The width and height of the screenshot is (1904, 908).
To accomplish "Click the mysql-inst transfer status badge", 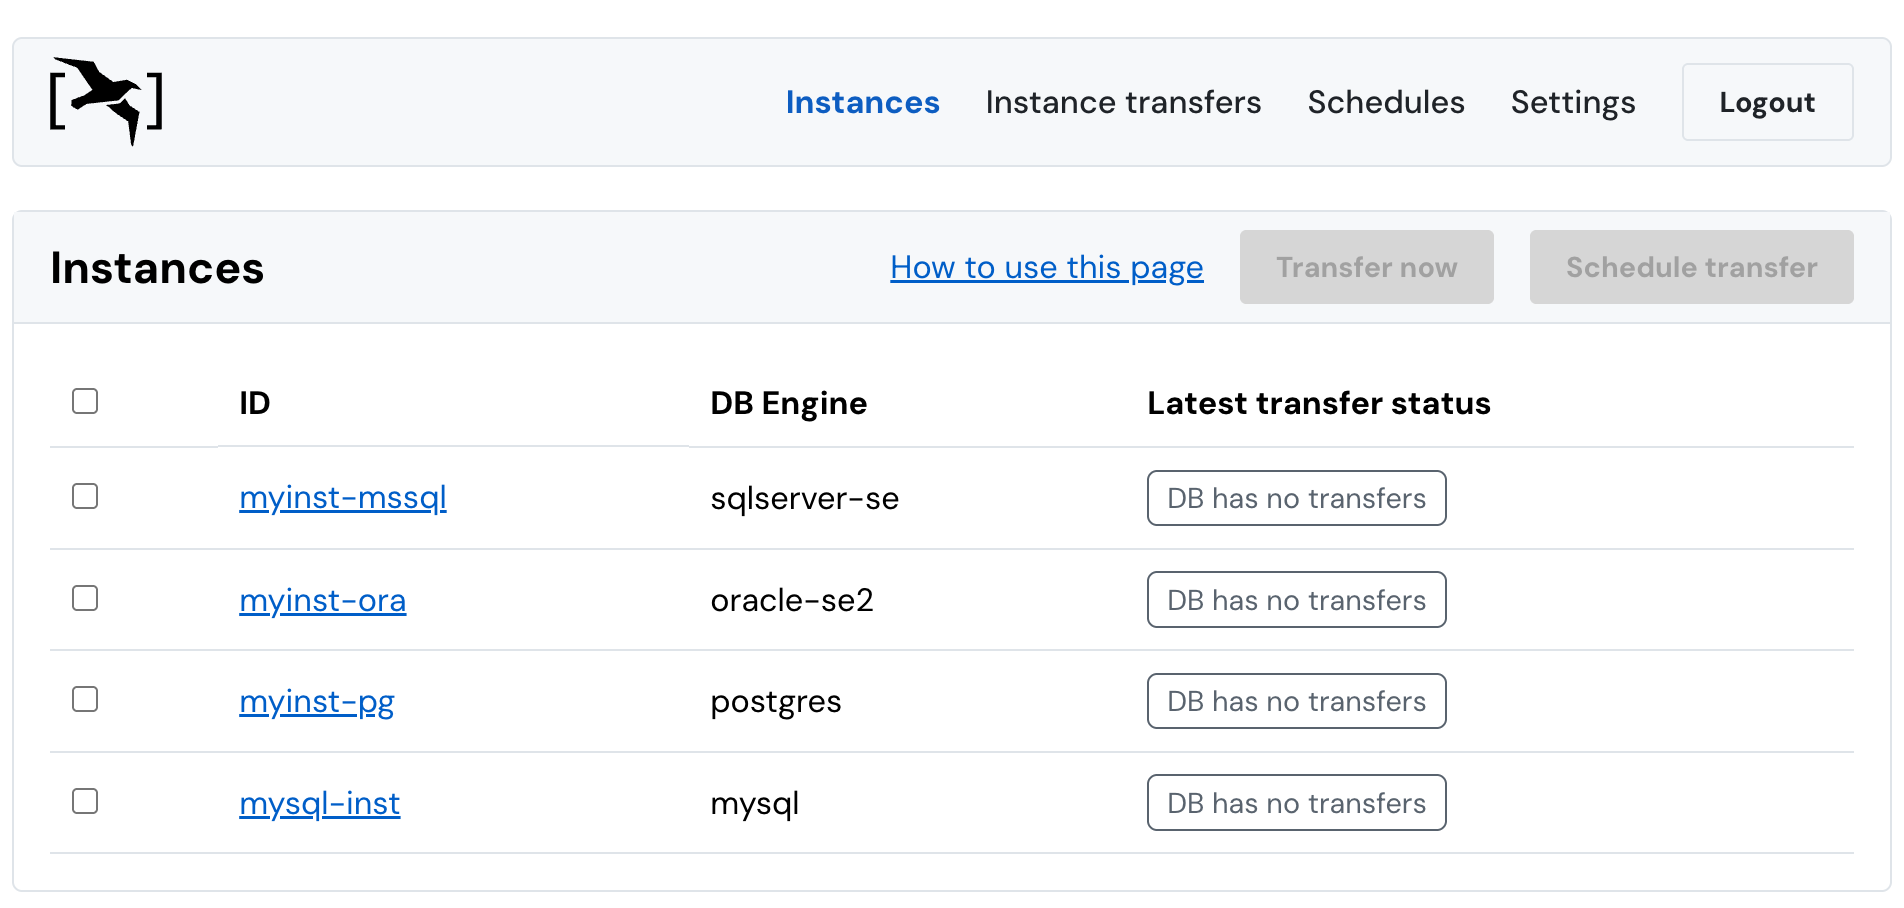I will click(1296, 803).
